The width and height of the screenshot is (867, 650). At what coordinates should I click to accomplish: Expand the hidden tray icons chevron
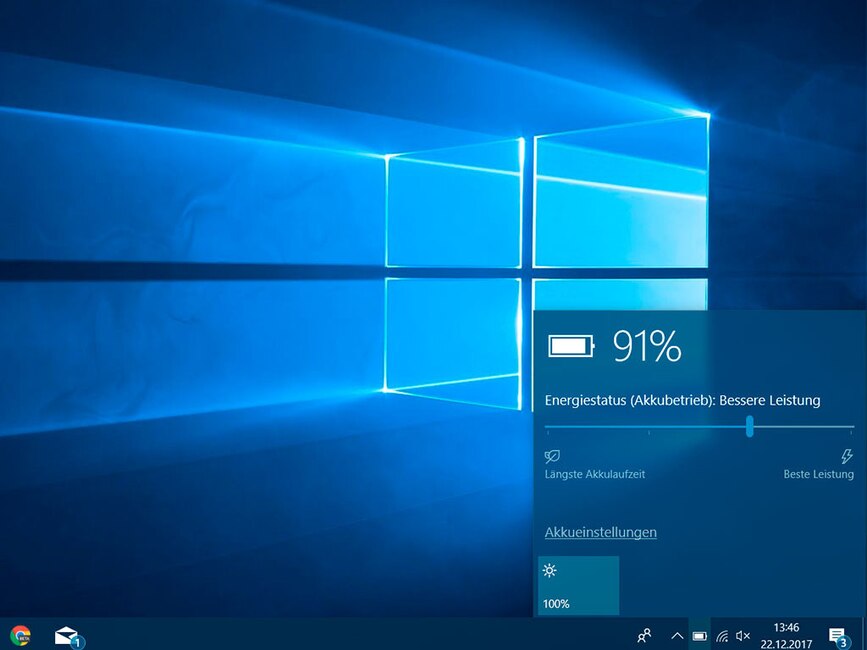(677, 635)
